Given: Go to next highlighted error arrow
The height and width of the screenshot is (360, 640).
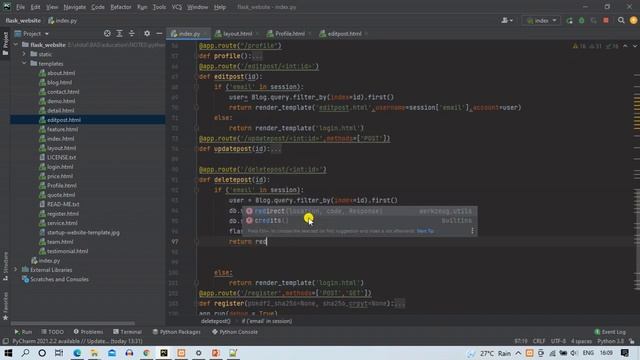Looking at the screenshot, I should (635, 46).
